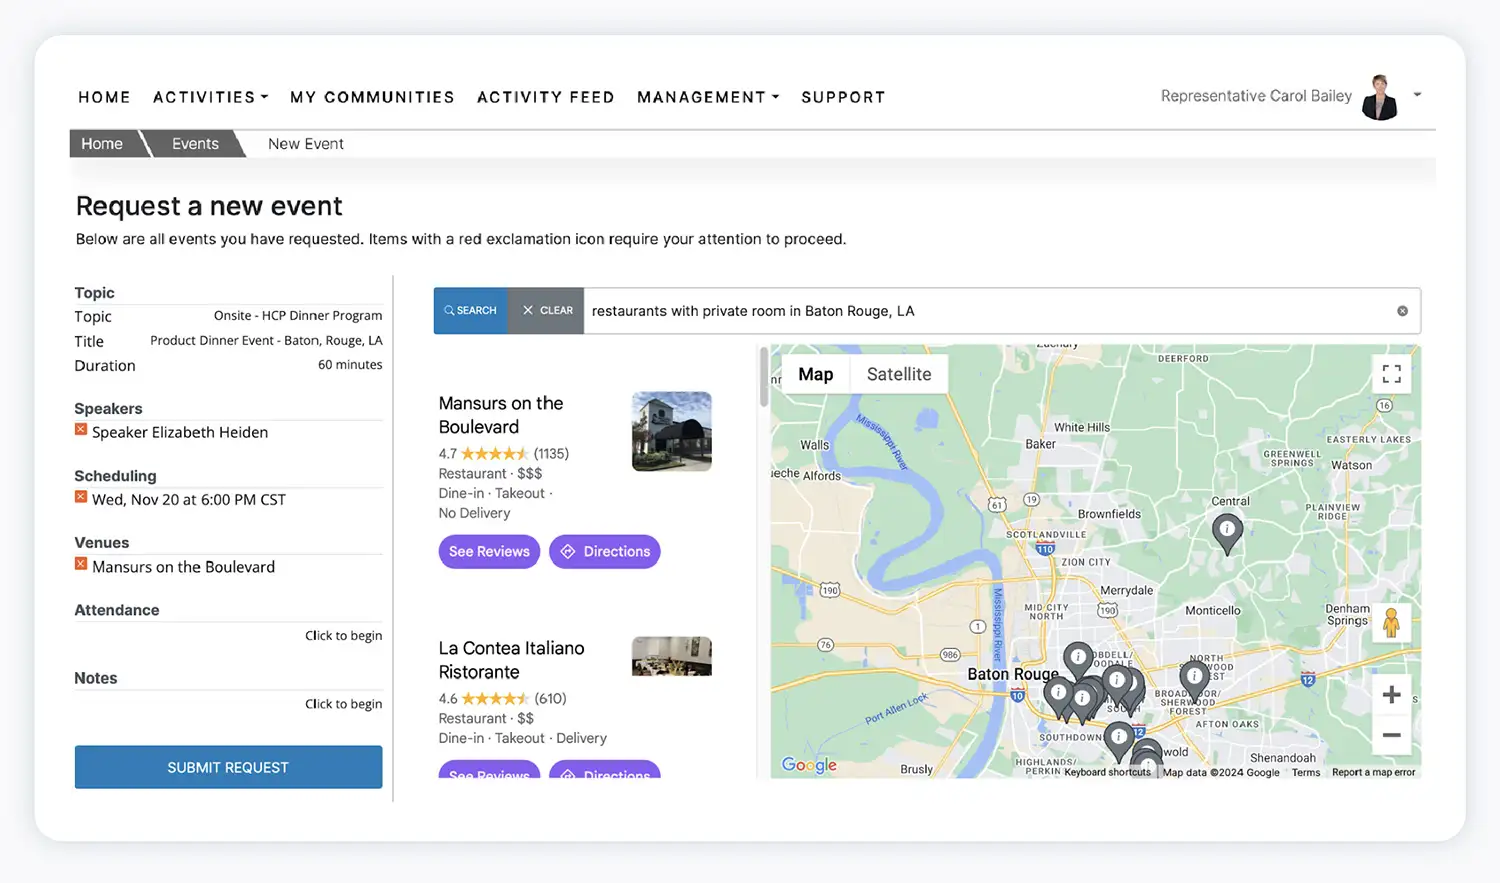Image resolution: width=1500 pixels, height=883 pixels.
Task: Select the Map view type
Action: (815, 374)
